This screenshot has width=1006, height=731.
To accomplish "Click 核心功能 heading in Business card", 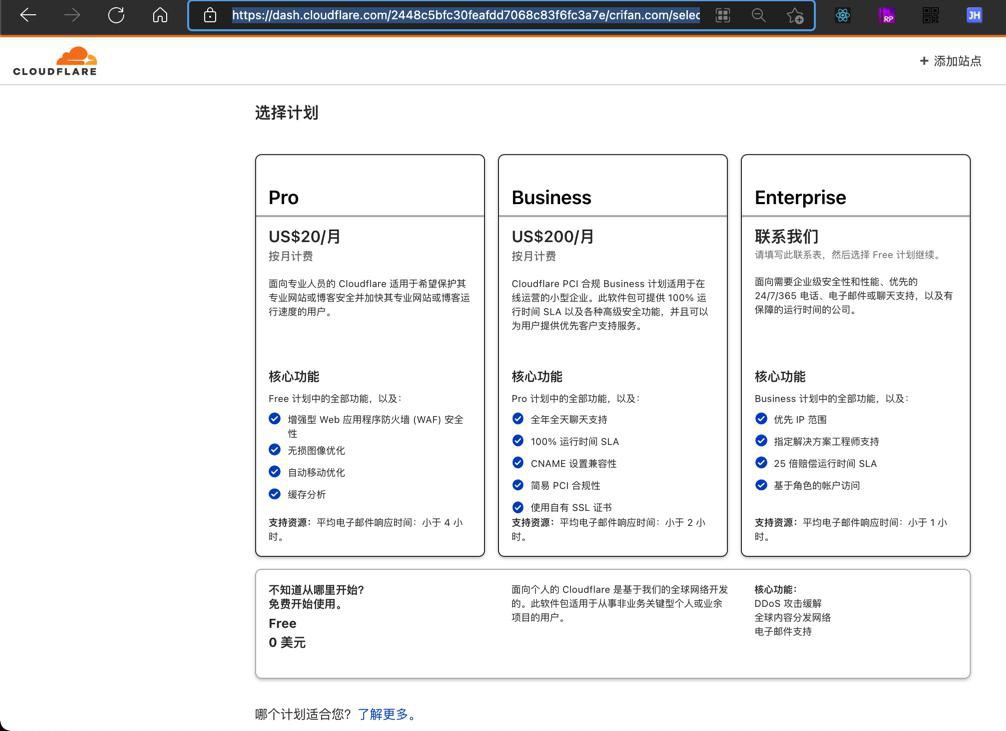I will (537, 377).
